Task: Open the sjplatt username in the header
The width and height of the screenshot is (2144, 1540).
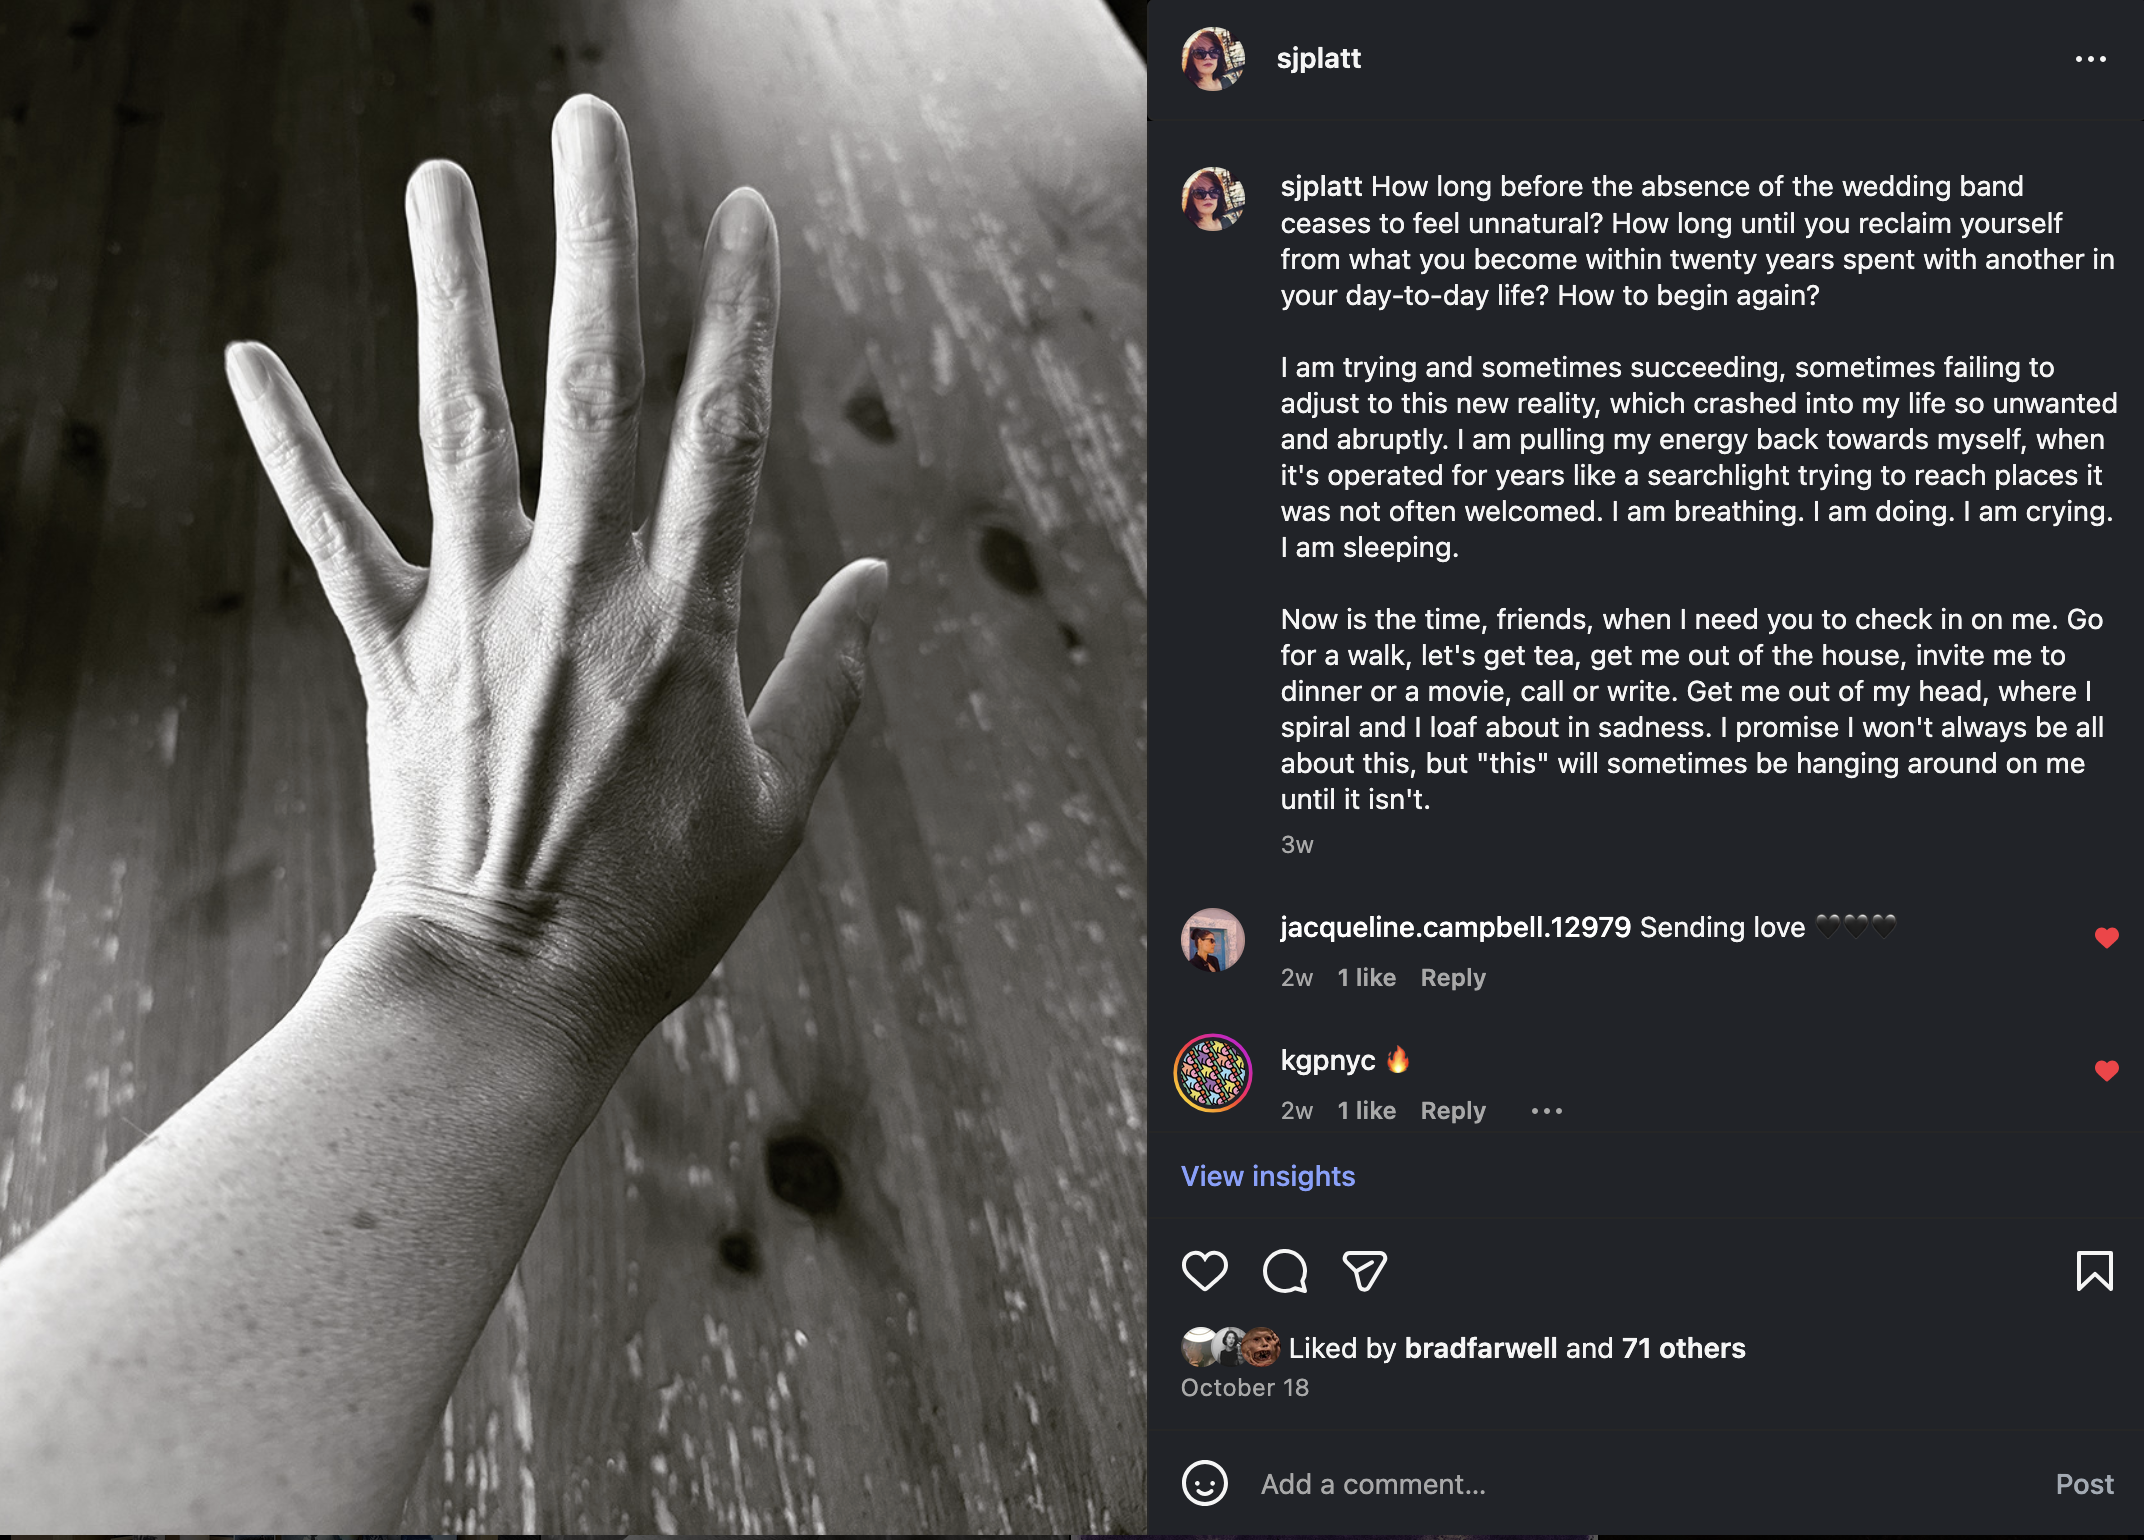Action: click(1318, 58)
